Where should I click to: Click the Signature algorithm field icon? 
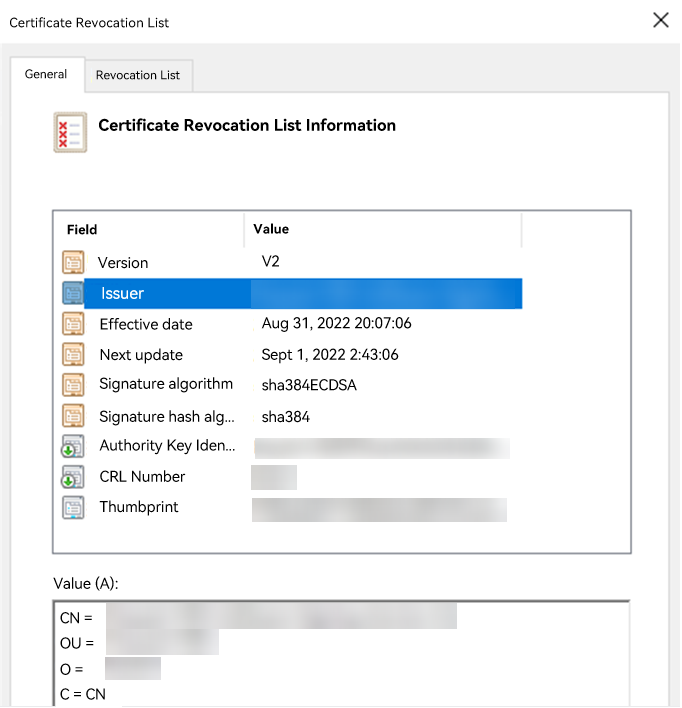click(x=73, y=385)
